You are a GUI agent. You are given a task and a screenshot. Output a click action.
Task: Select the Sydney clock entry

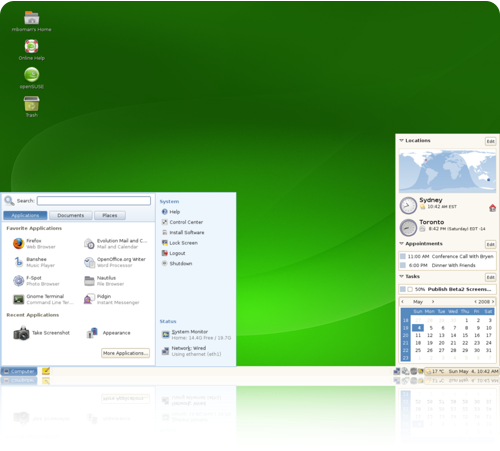(447, 205)
